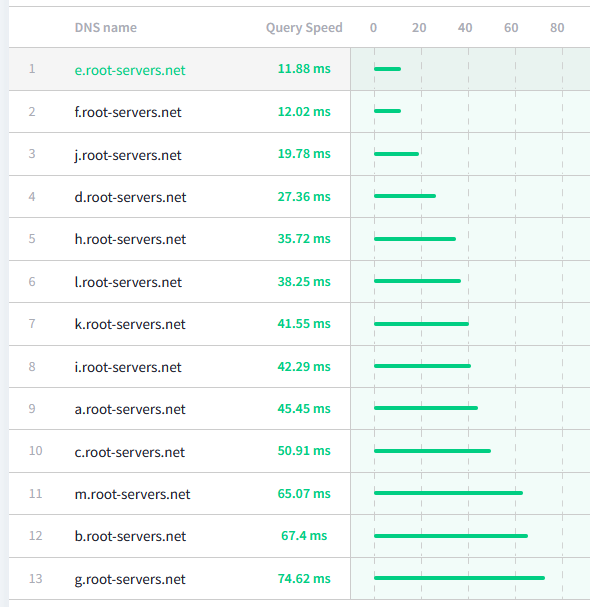Select i.root-servers.net row name
Image resolution: width=590 pixels, height=607 pixels.
tap(128, 367)
